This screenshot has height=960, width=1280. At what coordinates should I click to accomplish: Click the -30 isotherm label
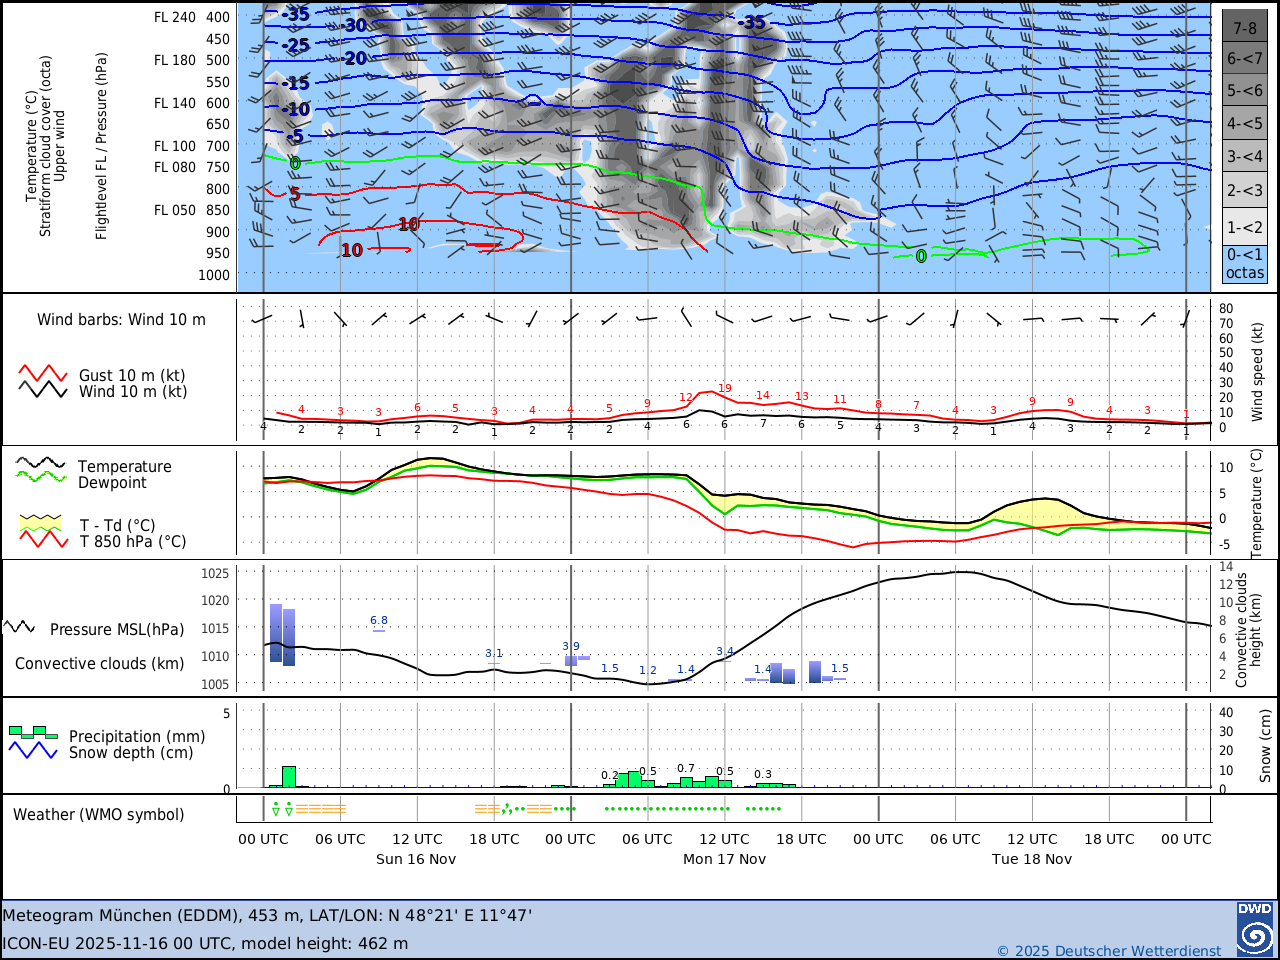352,26
